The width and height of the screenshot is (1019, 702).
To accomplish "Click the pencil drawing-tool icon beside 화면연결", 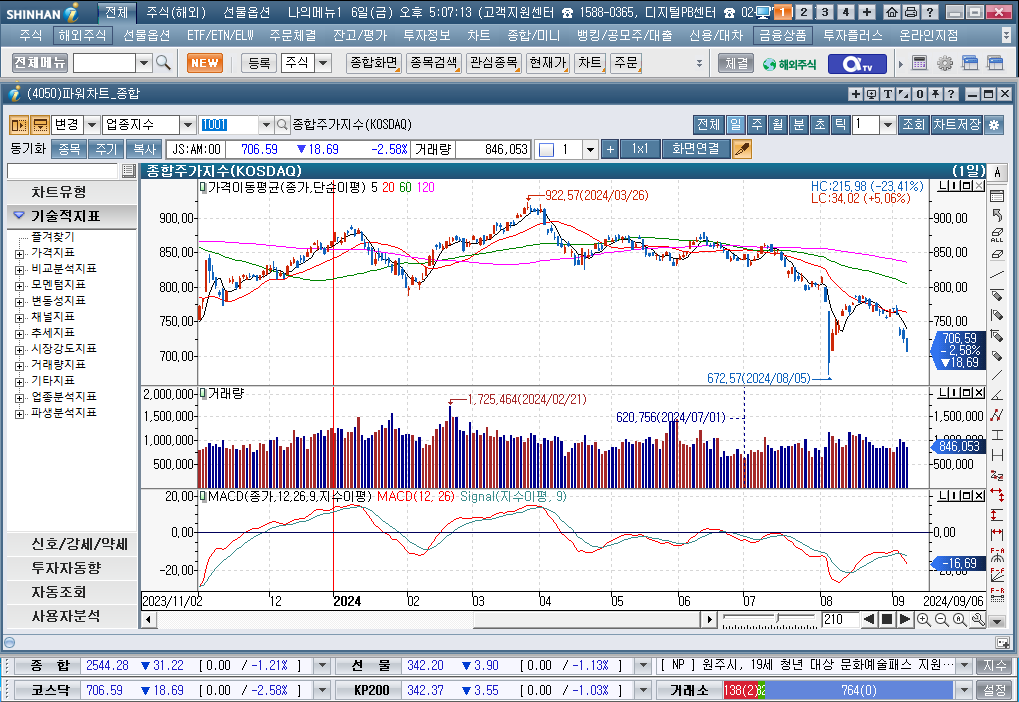I will pyautogui.click(x=742, y=150).
